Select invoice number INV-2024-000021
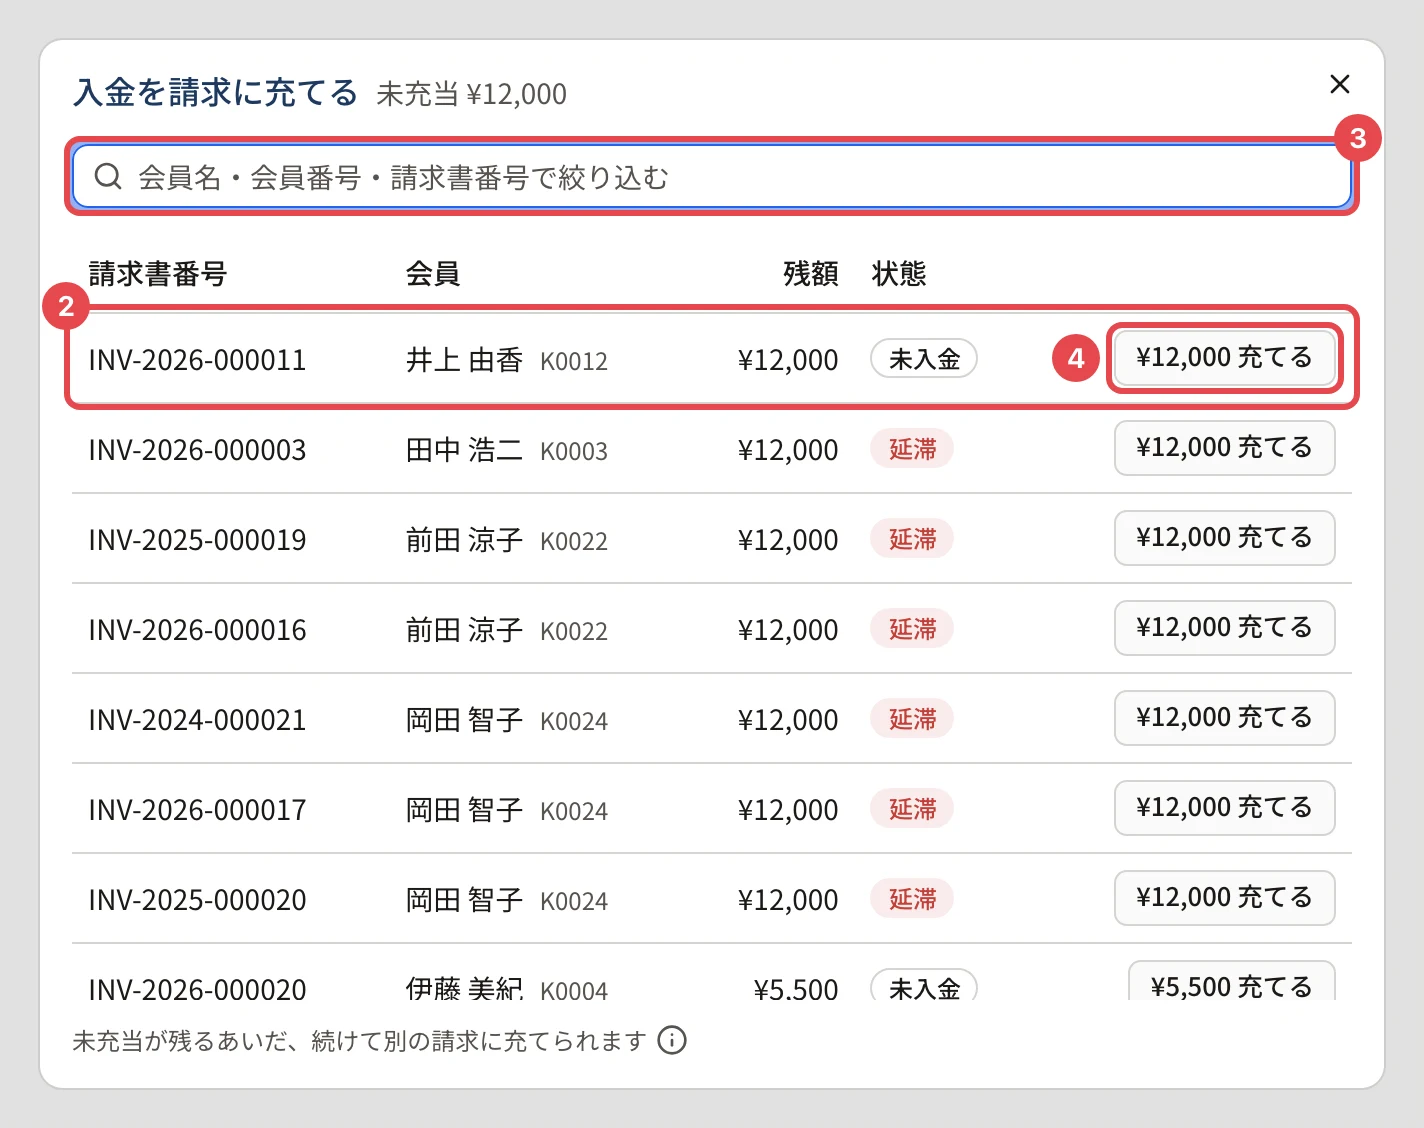This screenshot has height=1128, width=1424. click(x=197, y=720)
